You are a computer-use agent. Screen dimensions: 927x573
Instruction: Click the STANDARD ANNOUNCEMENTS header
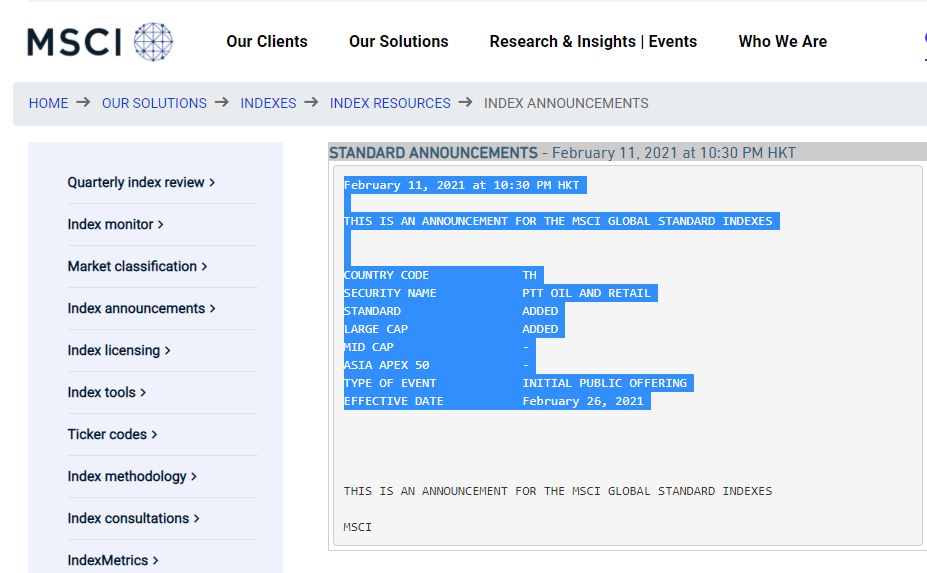tap(433, 153)
